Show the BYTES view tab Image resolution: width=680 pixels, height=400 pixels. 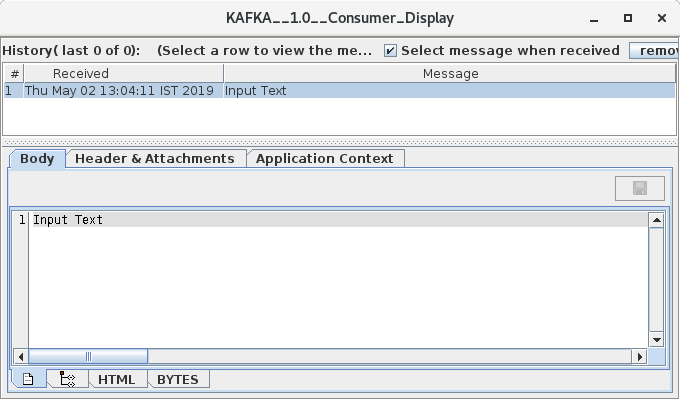point(178,379)
